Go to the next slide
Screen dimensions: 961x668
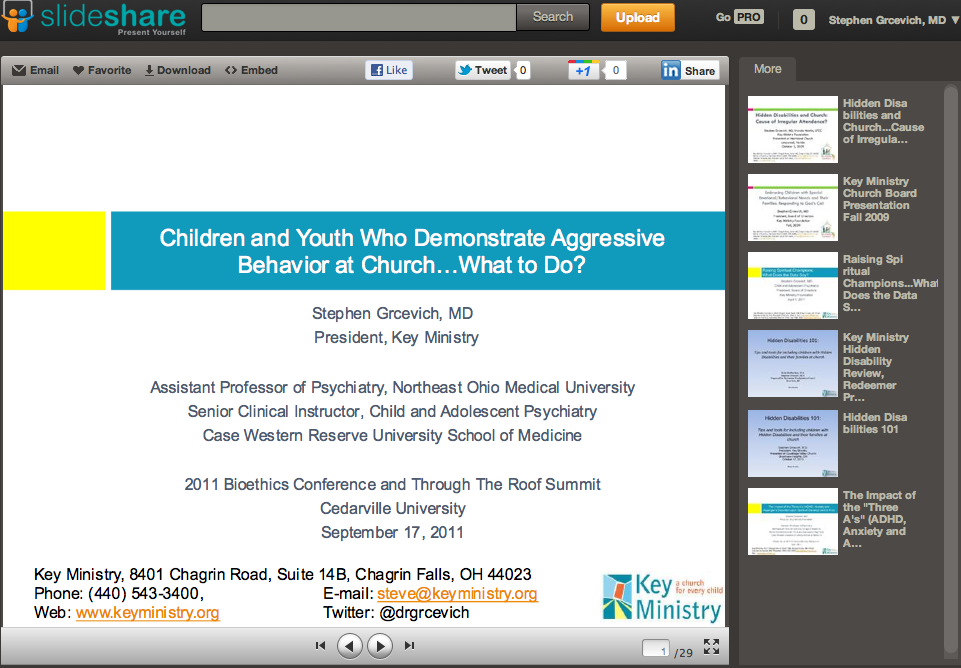point(380,646)
